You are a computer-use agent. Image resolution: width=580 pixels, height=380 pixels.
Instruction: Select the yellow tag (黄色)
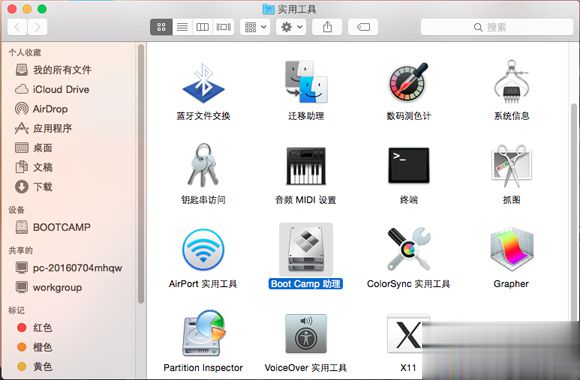[x=34, y=366]
